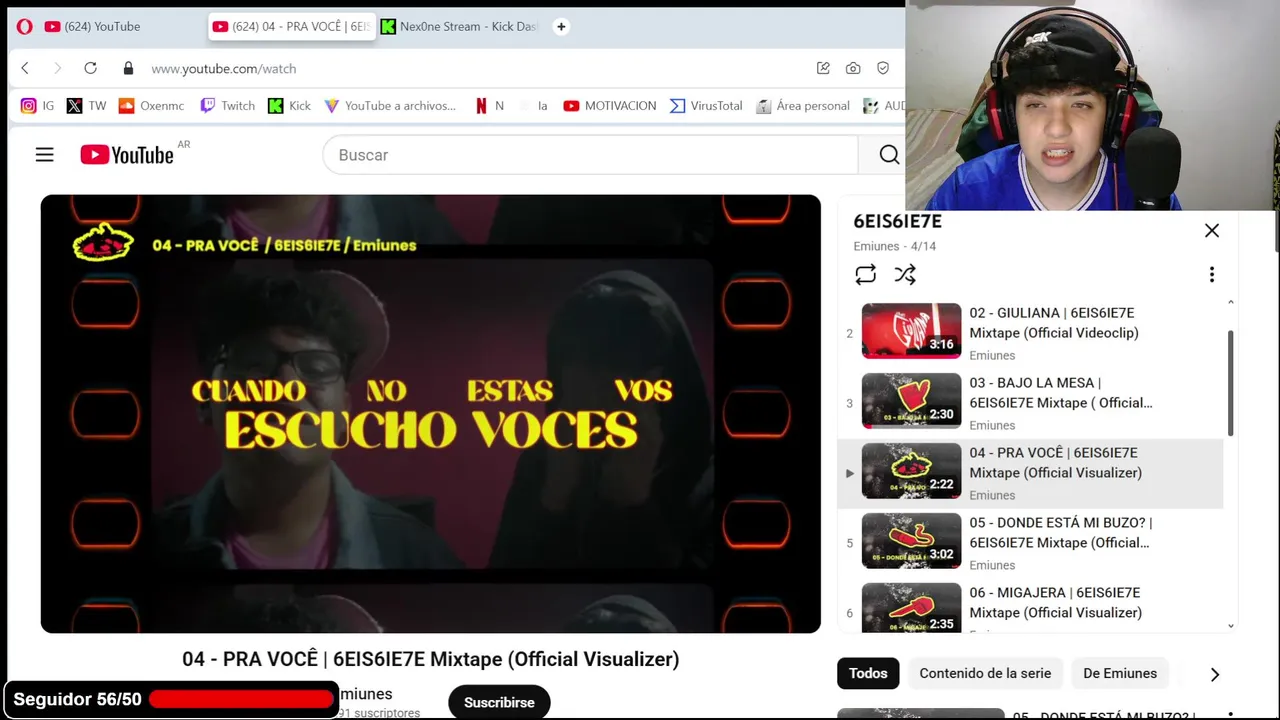
Task: Go to the YouTube home logo
Action: coord(127,155)
